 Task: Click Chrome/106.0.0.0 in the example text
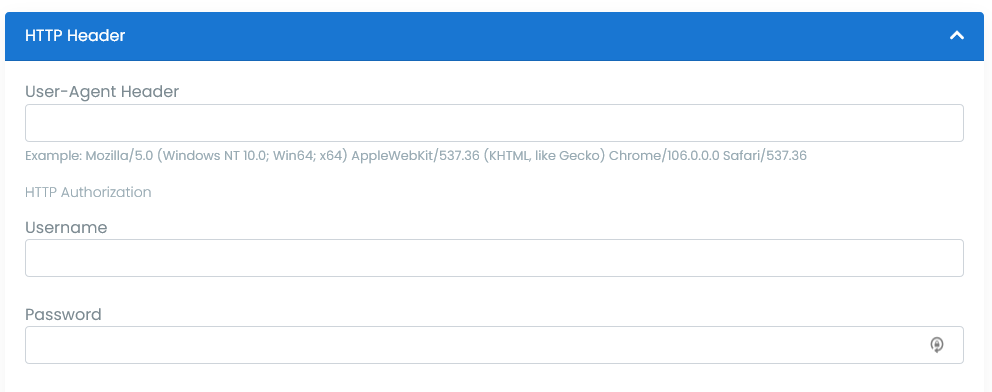pyautogui.click(x=664, y=156)
